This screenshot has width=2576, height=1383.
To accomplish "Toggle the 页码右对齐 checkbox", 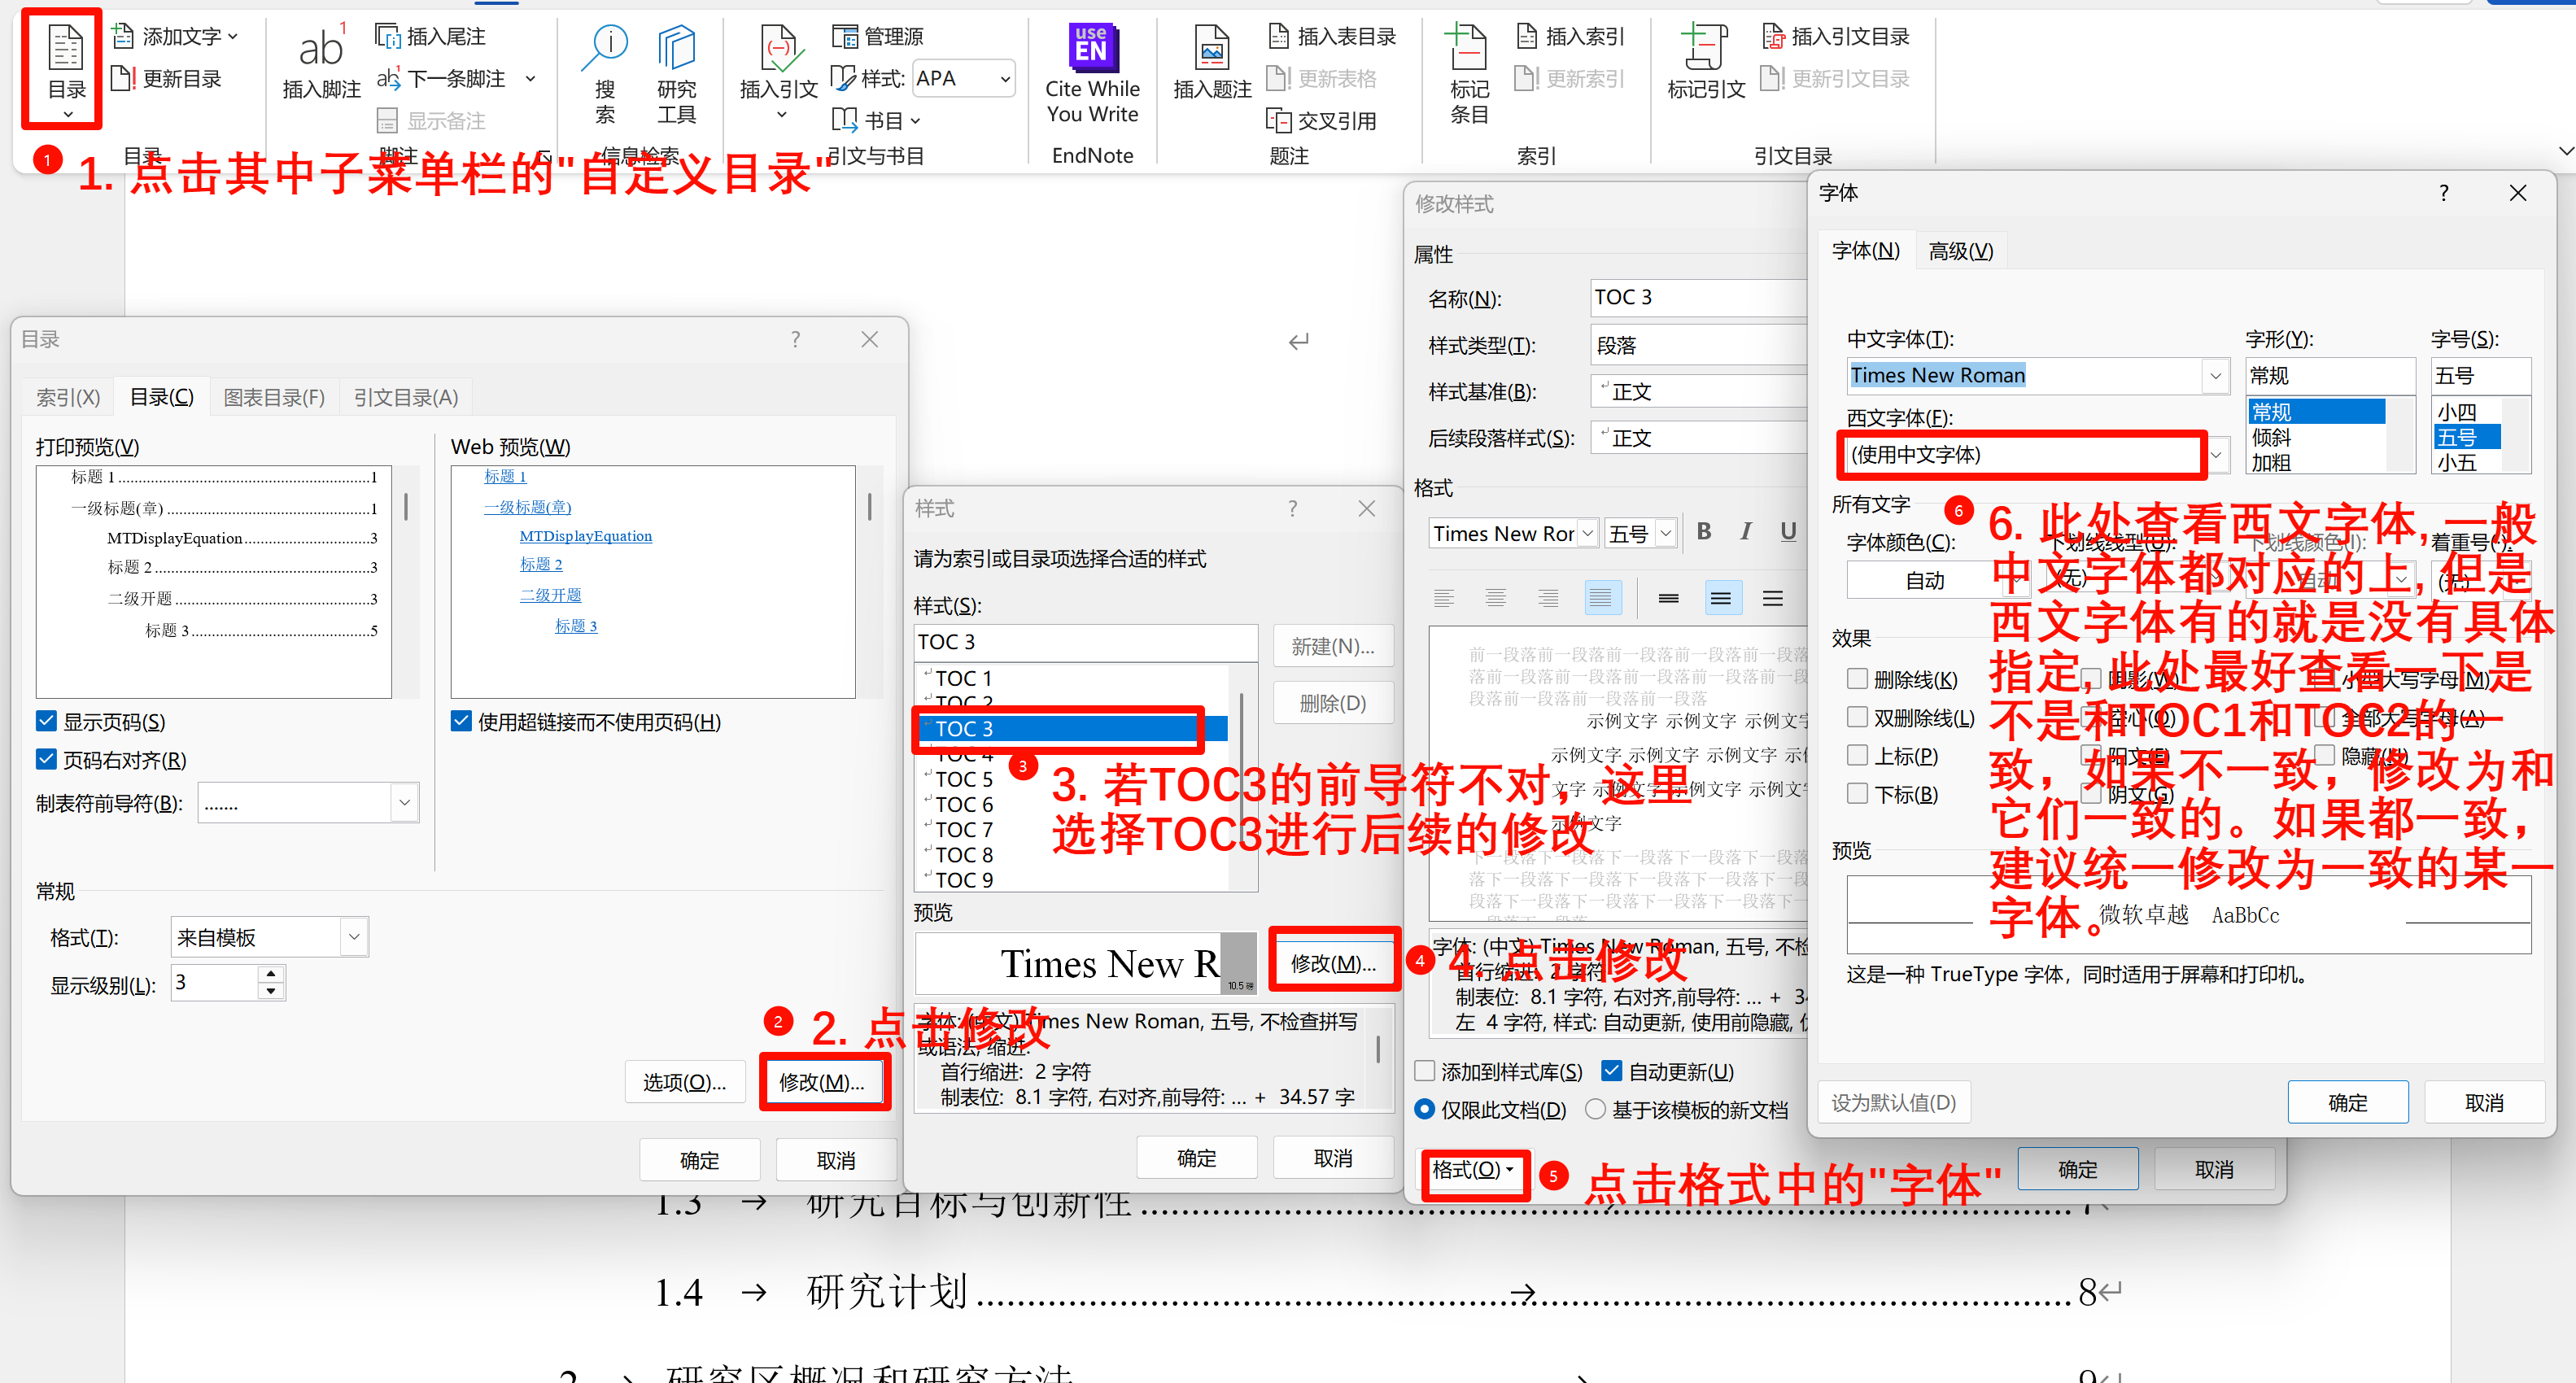I will coord(47,759).
